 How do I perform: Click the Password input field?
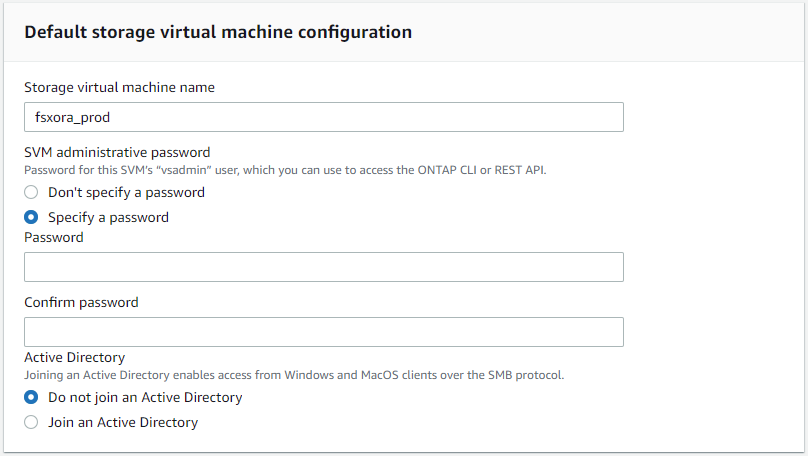[x=323, y=267]
